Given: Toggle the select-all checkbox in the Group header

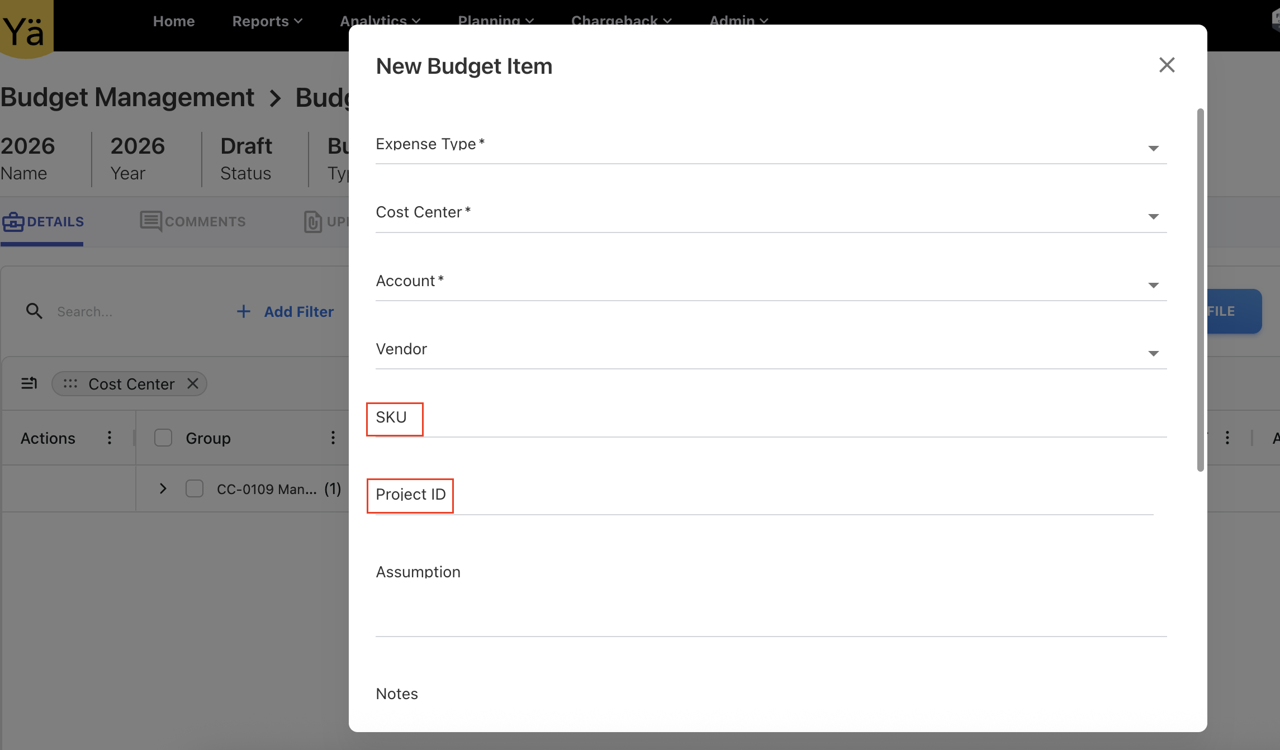Looking at the screenshot, I should (x=161, y=438).
